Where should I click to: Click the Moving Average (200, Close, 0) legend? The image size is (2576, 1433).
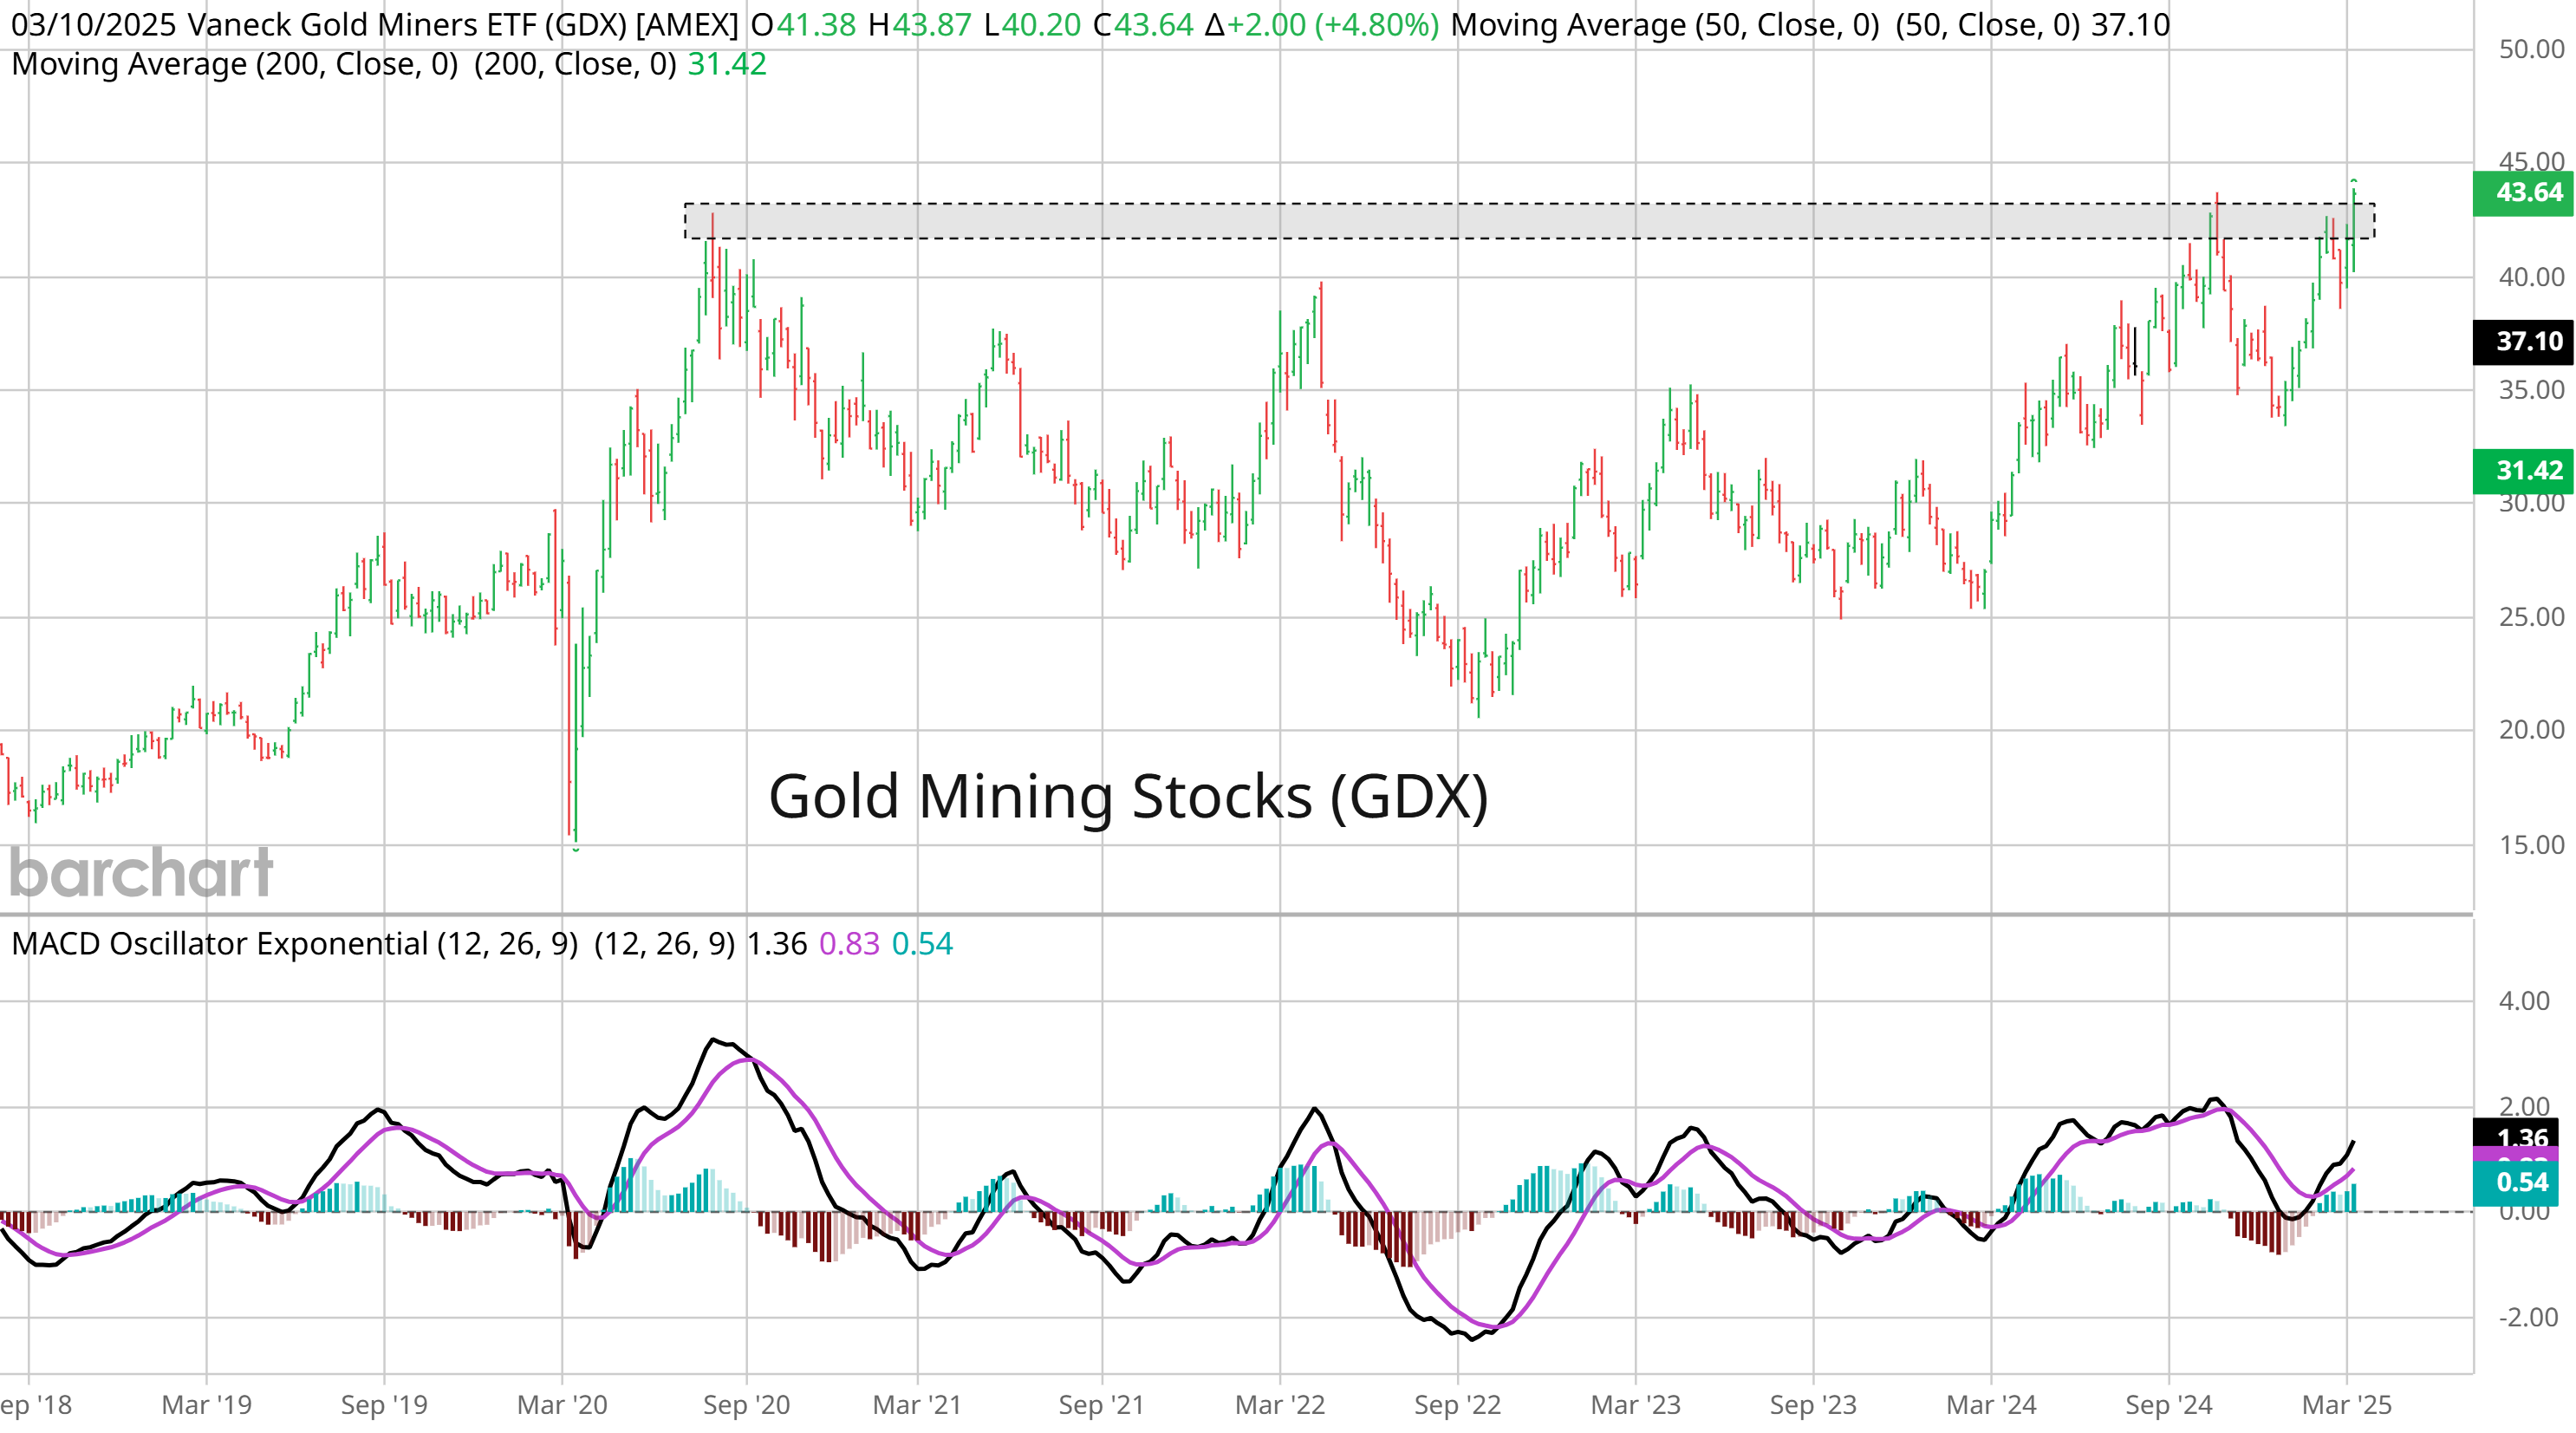235,64
